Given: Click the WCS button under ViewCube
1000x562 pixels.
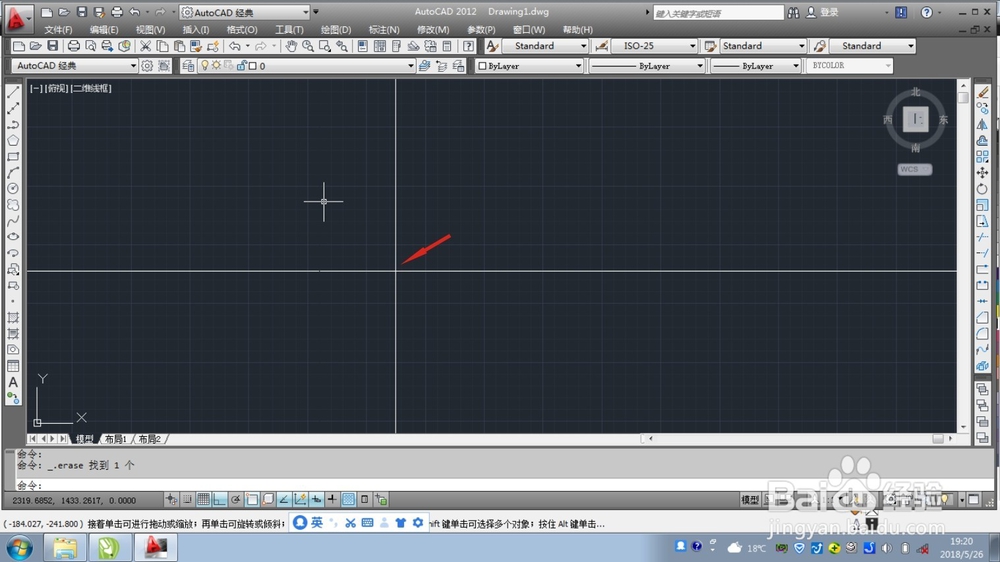Looking at the screenshot, I should coord(915,169).
